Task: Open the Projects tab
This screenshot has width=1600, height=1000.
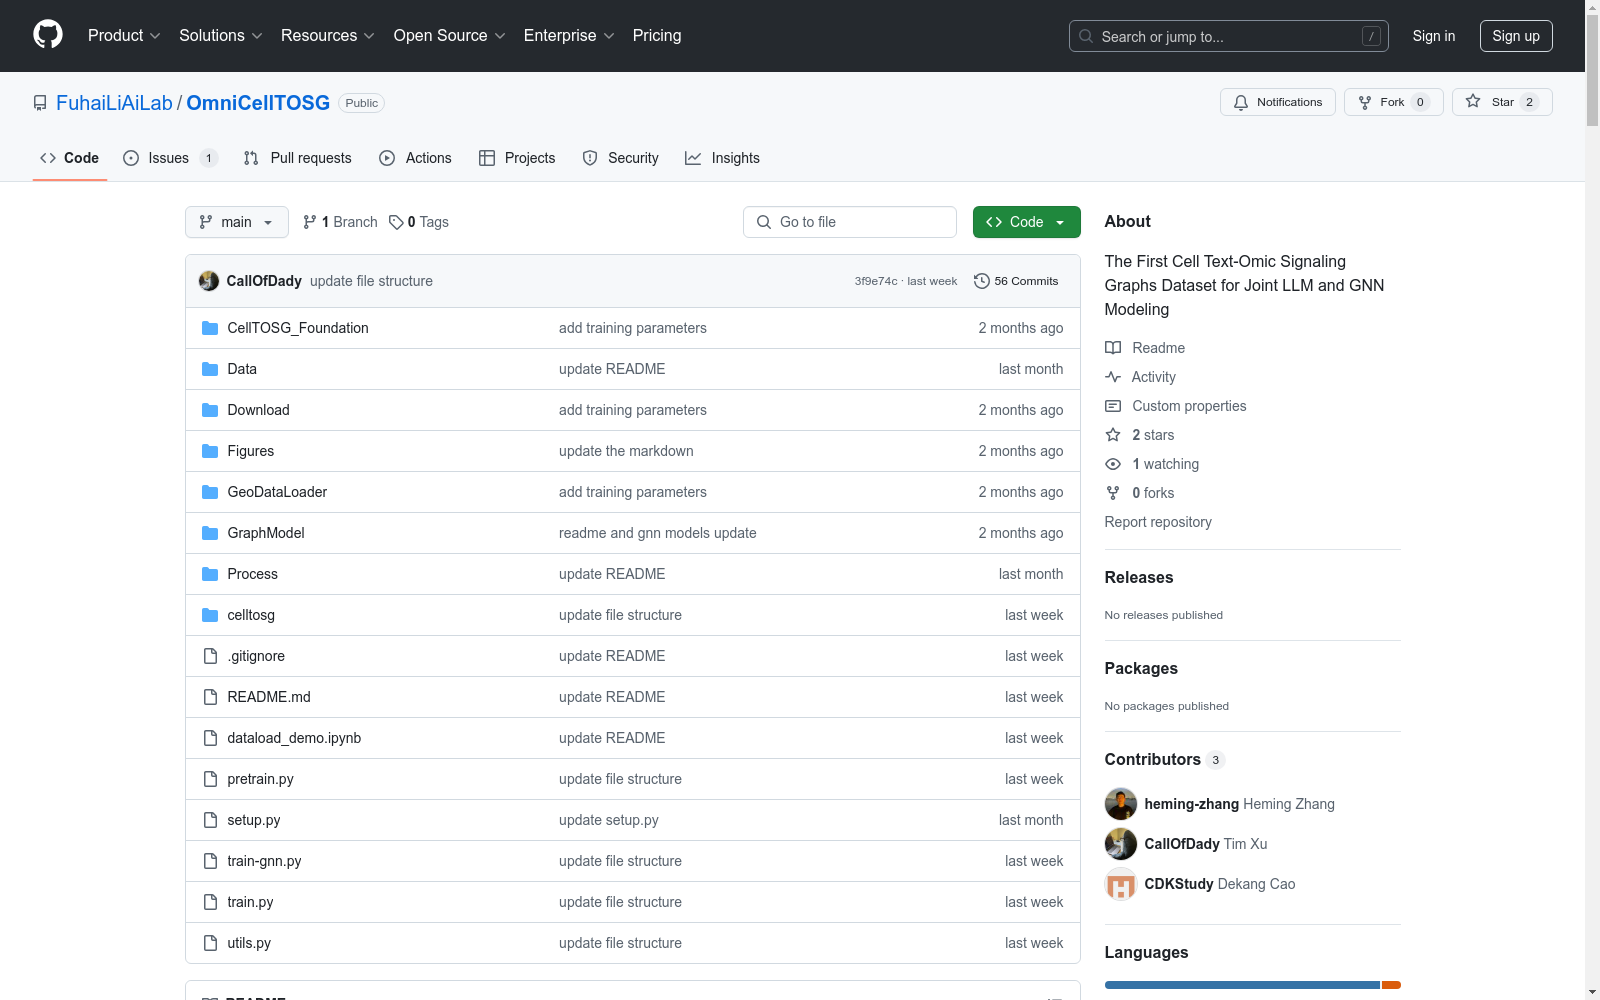Action: coord(517,158)
